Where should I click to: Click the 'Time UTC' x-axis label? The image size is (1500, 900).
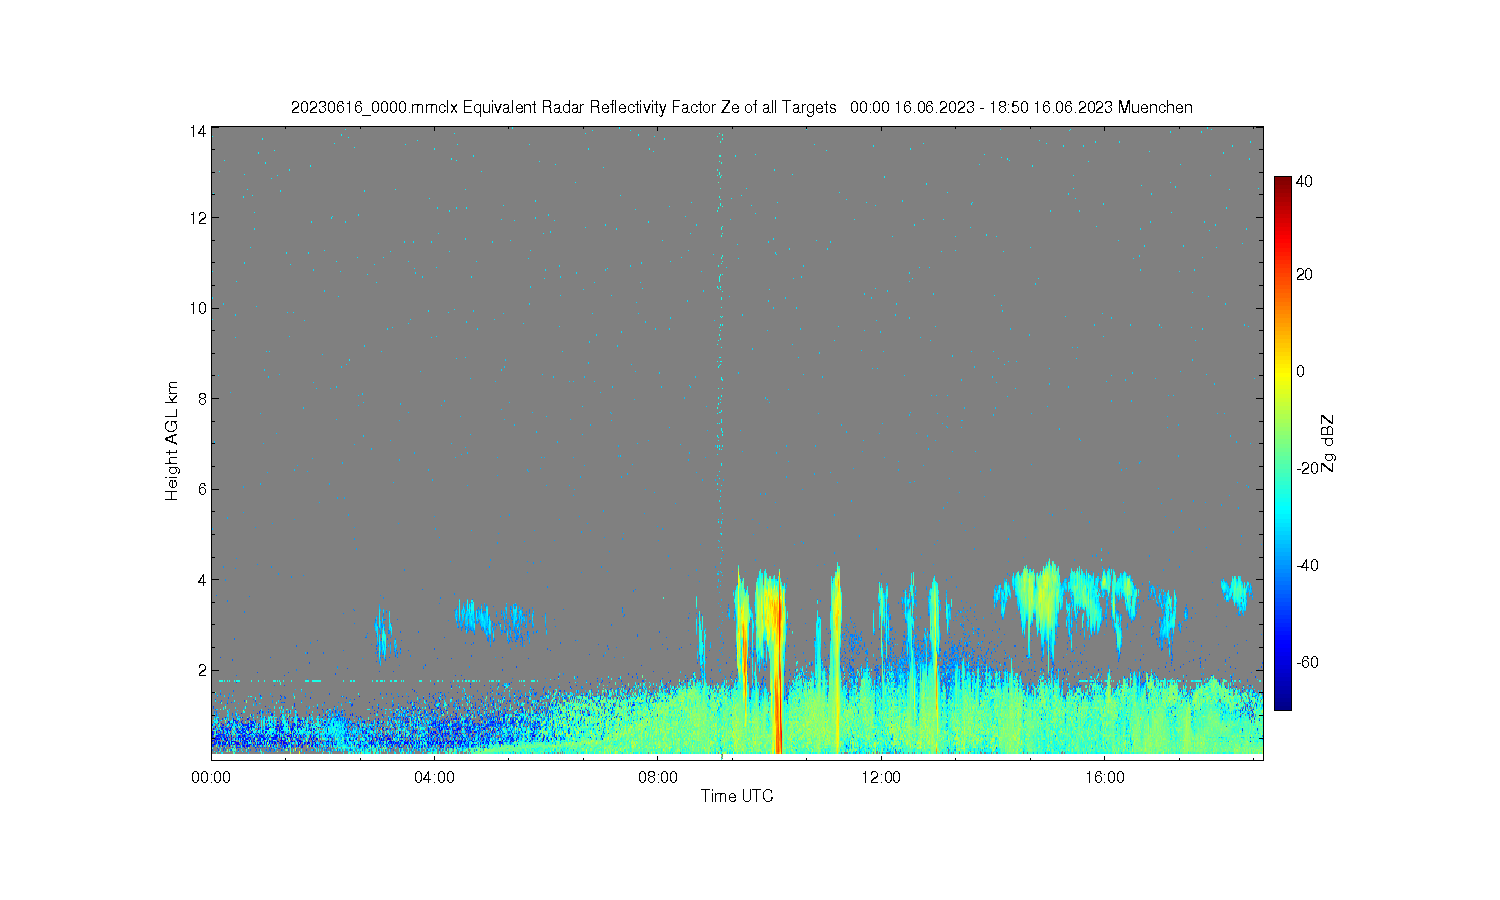point(737,796)
